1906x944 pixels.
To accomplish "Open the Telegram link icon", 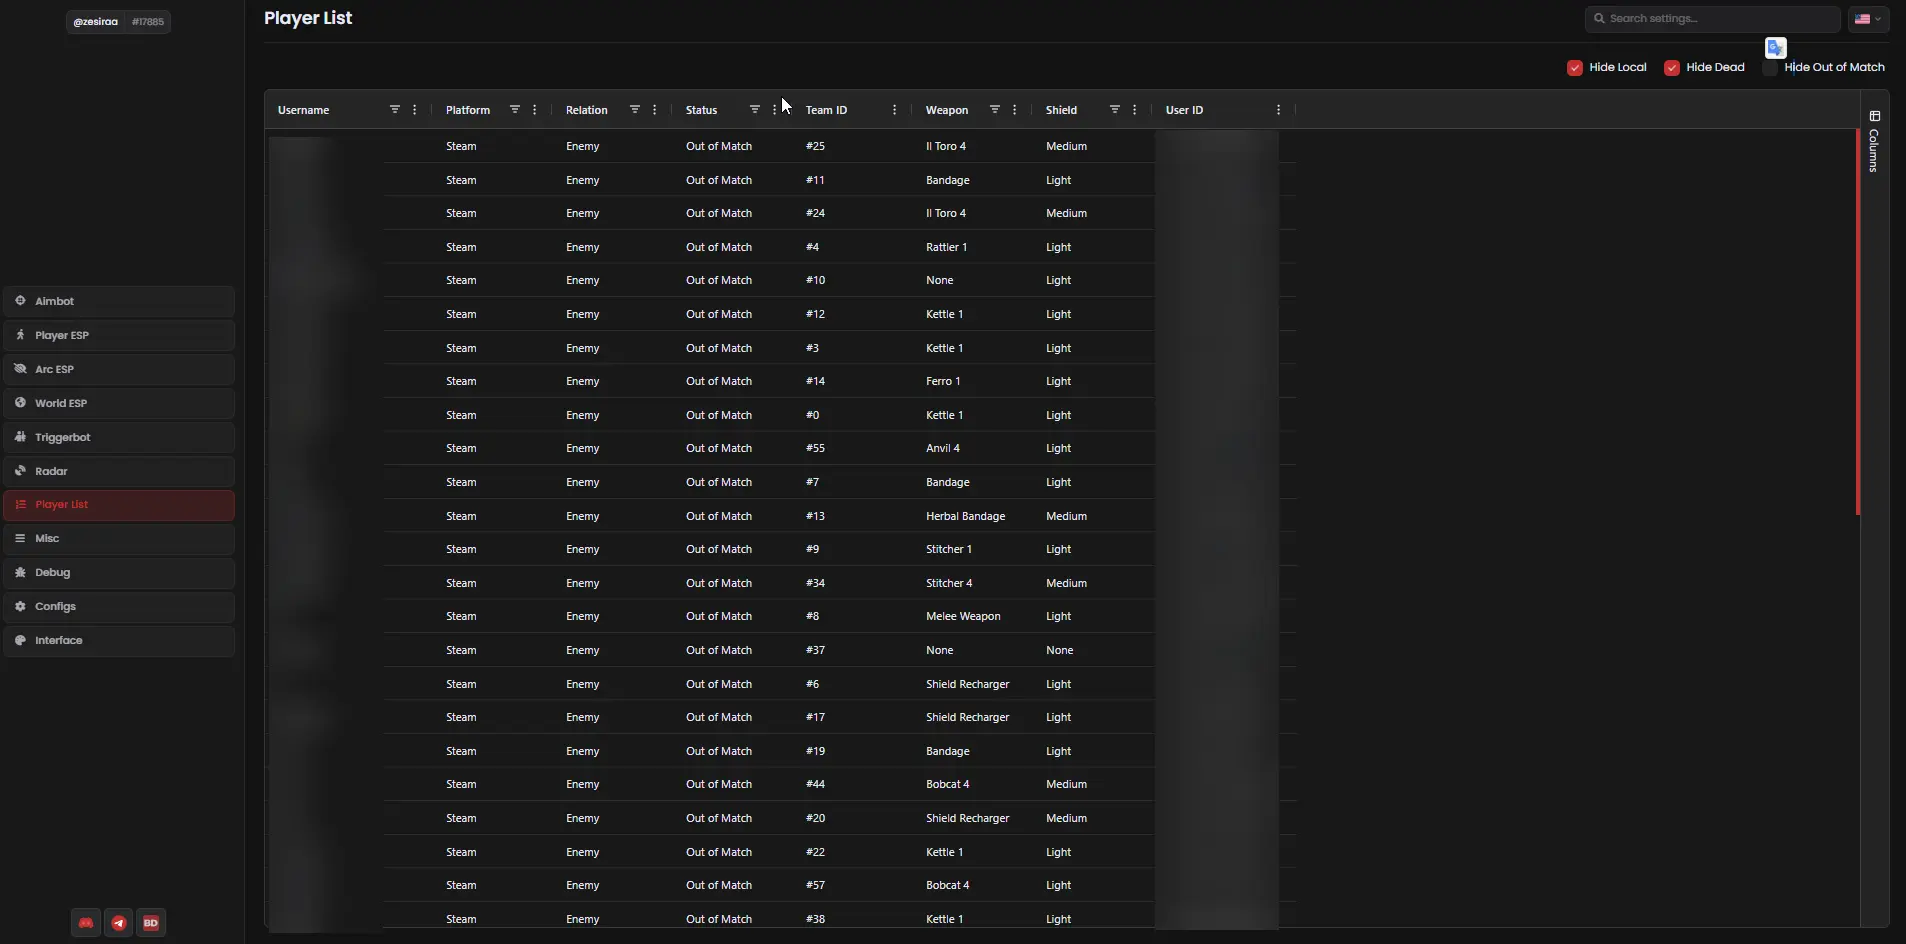I will point(119,923).
